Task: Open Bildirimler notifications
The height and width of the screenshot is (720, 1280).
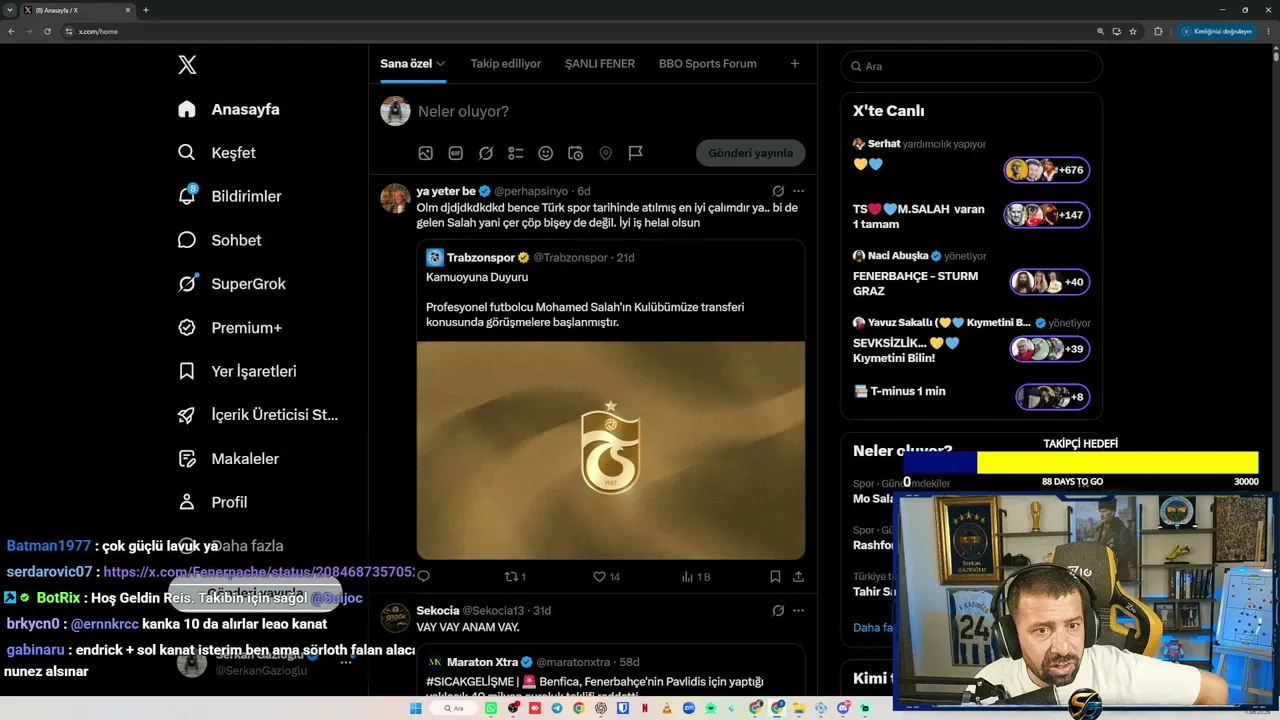Action: coord(229,196)
